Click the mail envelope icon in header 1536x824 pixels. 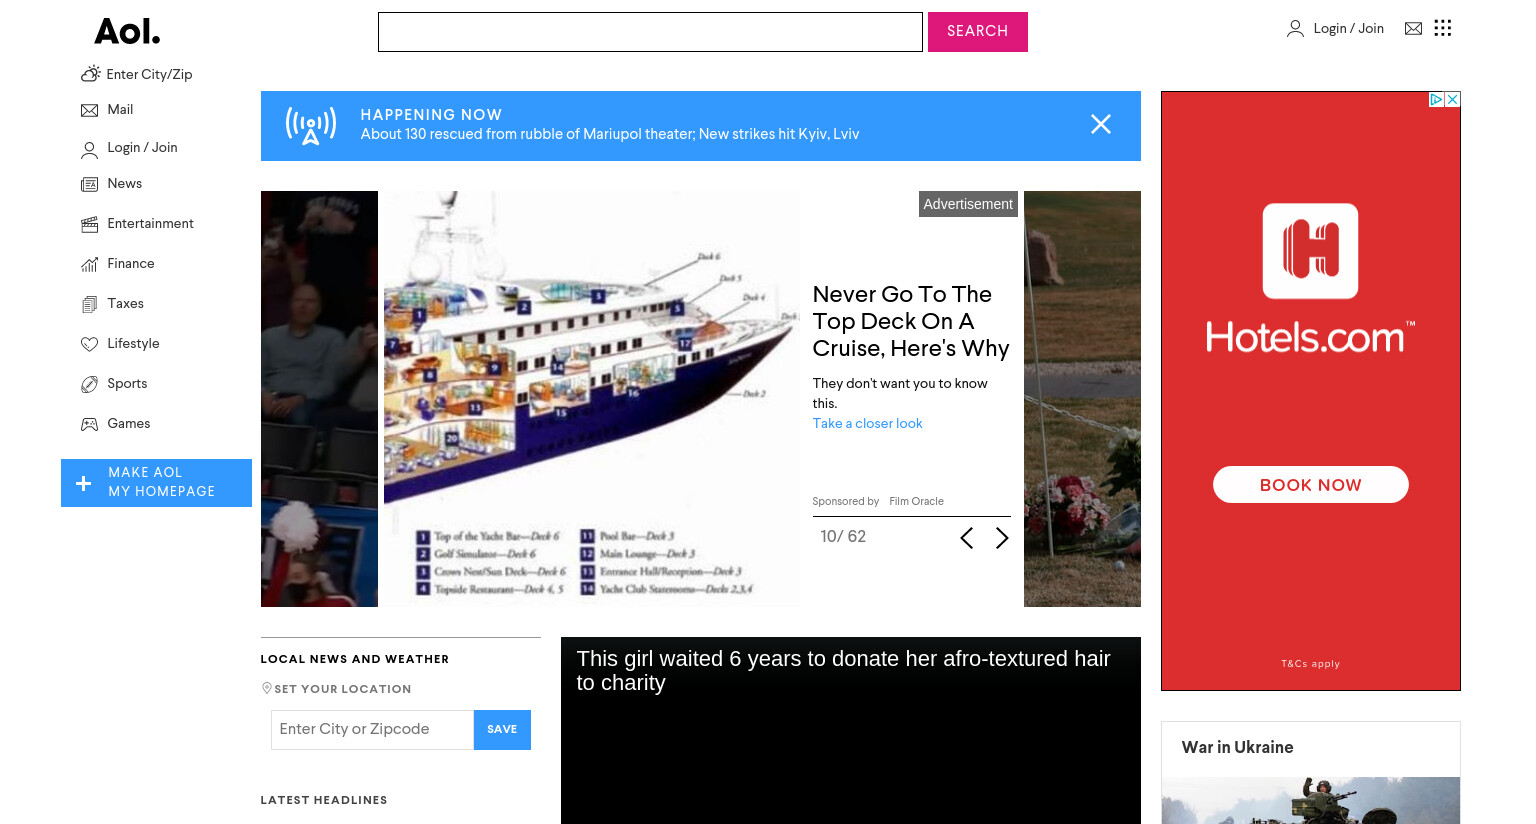[1413, 28]
